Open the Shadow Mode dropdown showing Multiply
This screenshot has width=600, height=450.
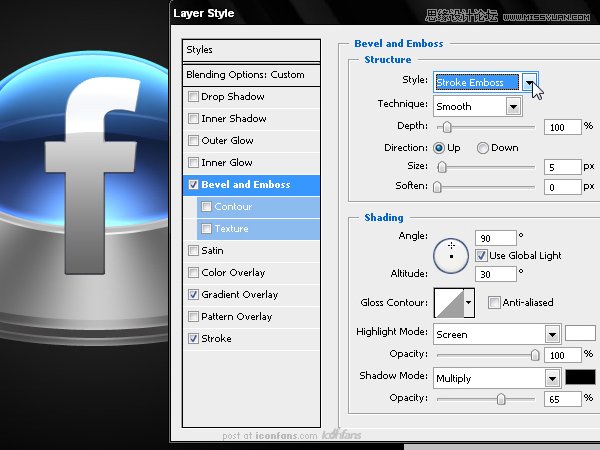click(497, 378)
